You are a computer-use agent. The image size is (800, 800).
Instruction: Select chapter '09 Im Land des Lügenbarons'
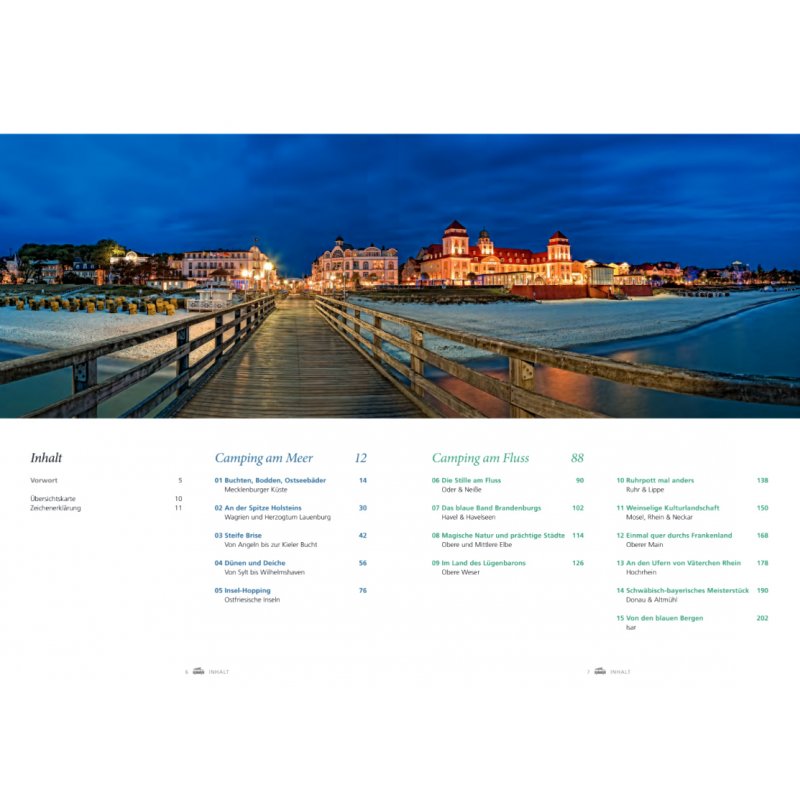click(x=478, y=563)
